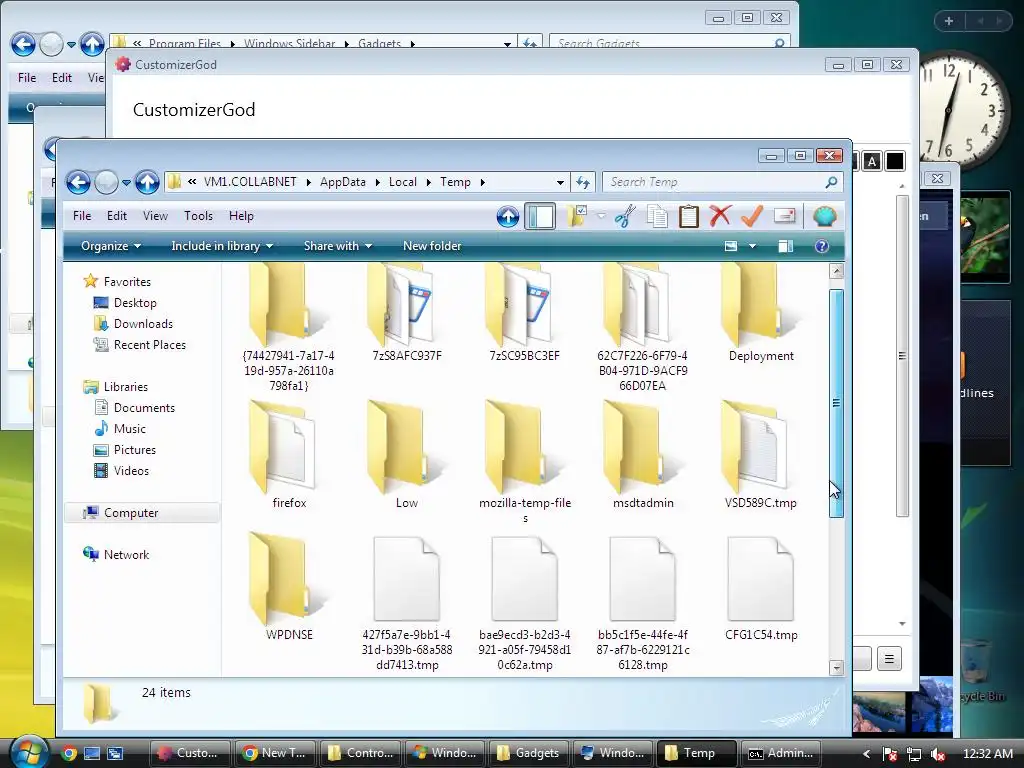Select the firefox folder
This screenshot has height=768, width=1024.
(x=289, y=455)
